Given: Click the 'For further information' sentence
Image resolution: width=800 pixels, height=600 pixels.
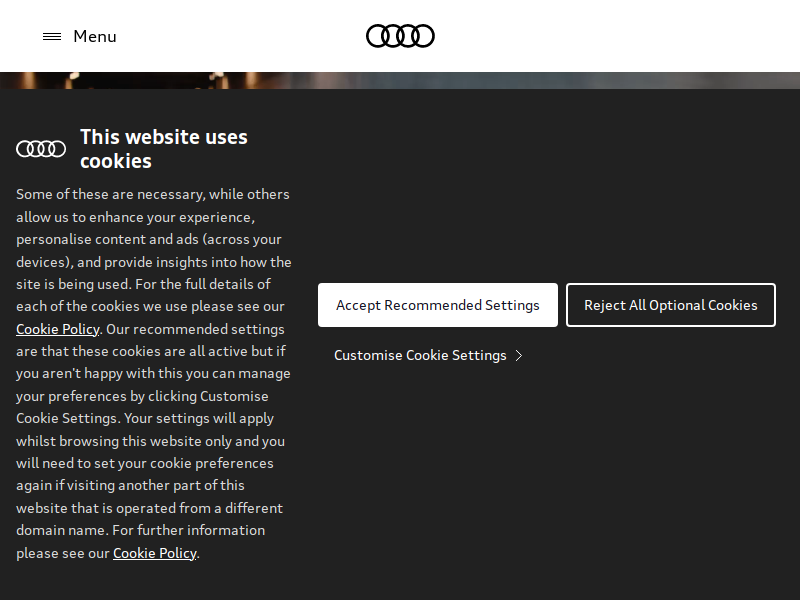Looking at the screenshot, I should [x=188, y=530].
